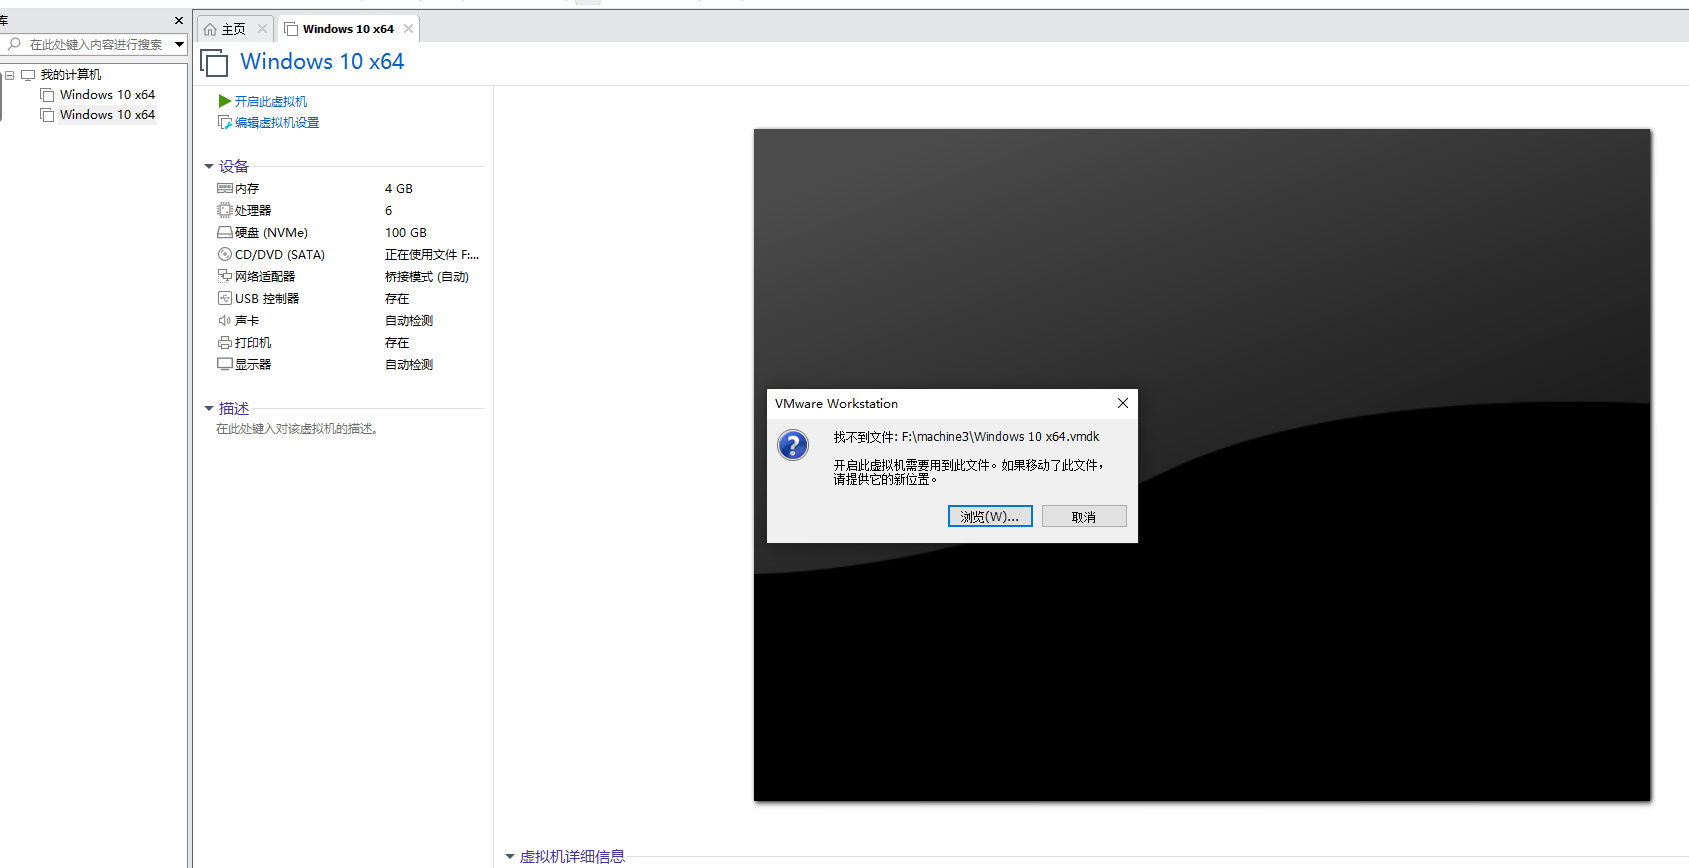Click the 编辑虚拟机设置 link
This screenshot has width=1689, height=868.
(277, 122)
